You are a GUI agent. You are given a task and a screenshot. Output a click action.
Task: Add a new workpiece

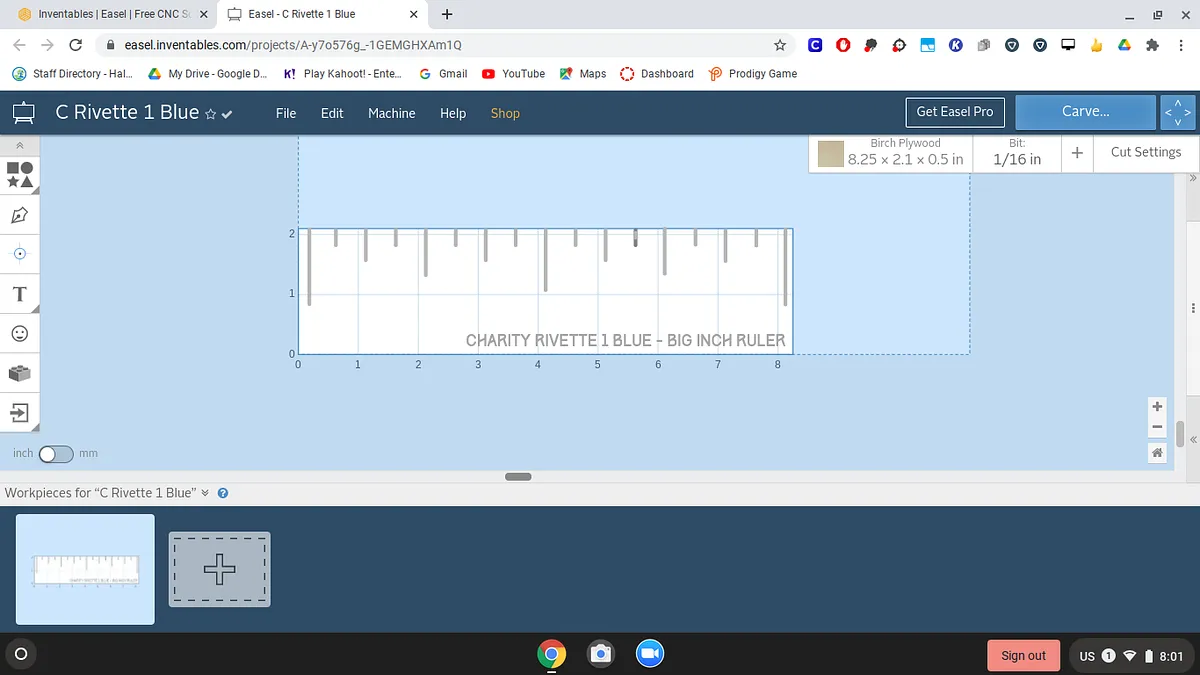pos(219,569)
